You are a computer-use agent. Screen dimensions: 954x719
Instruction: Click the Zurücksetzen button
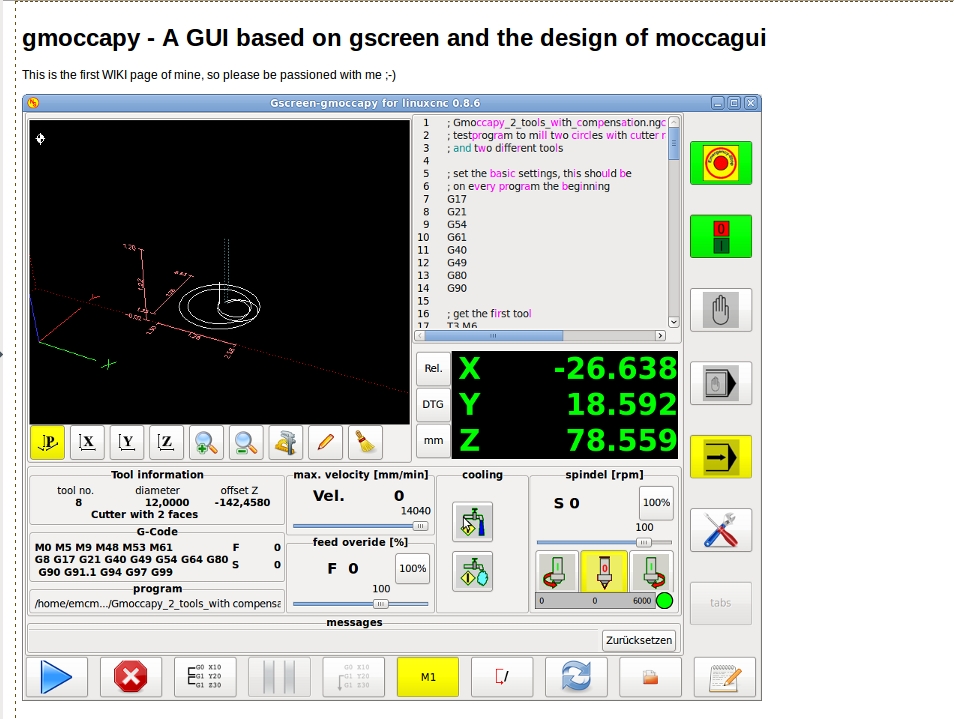pyautogui.click(x=639, y=641)
